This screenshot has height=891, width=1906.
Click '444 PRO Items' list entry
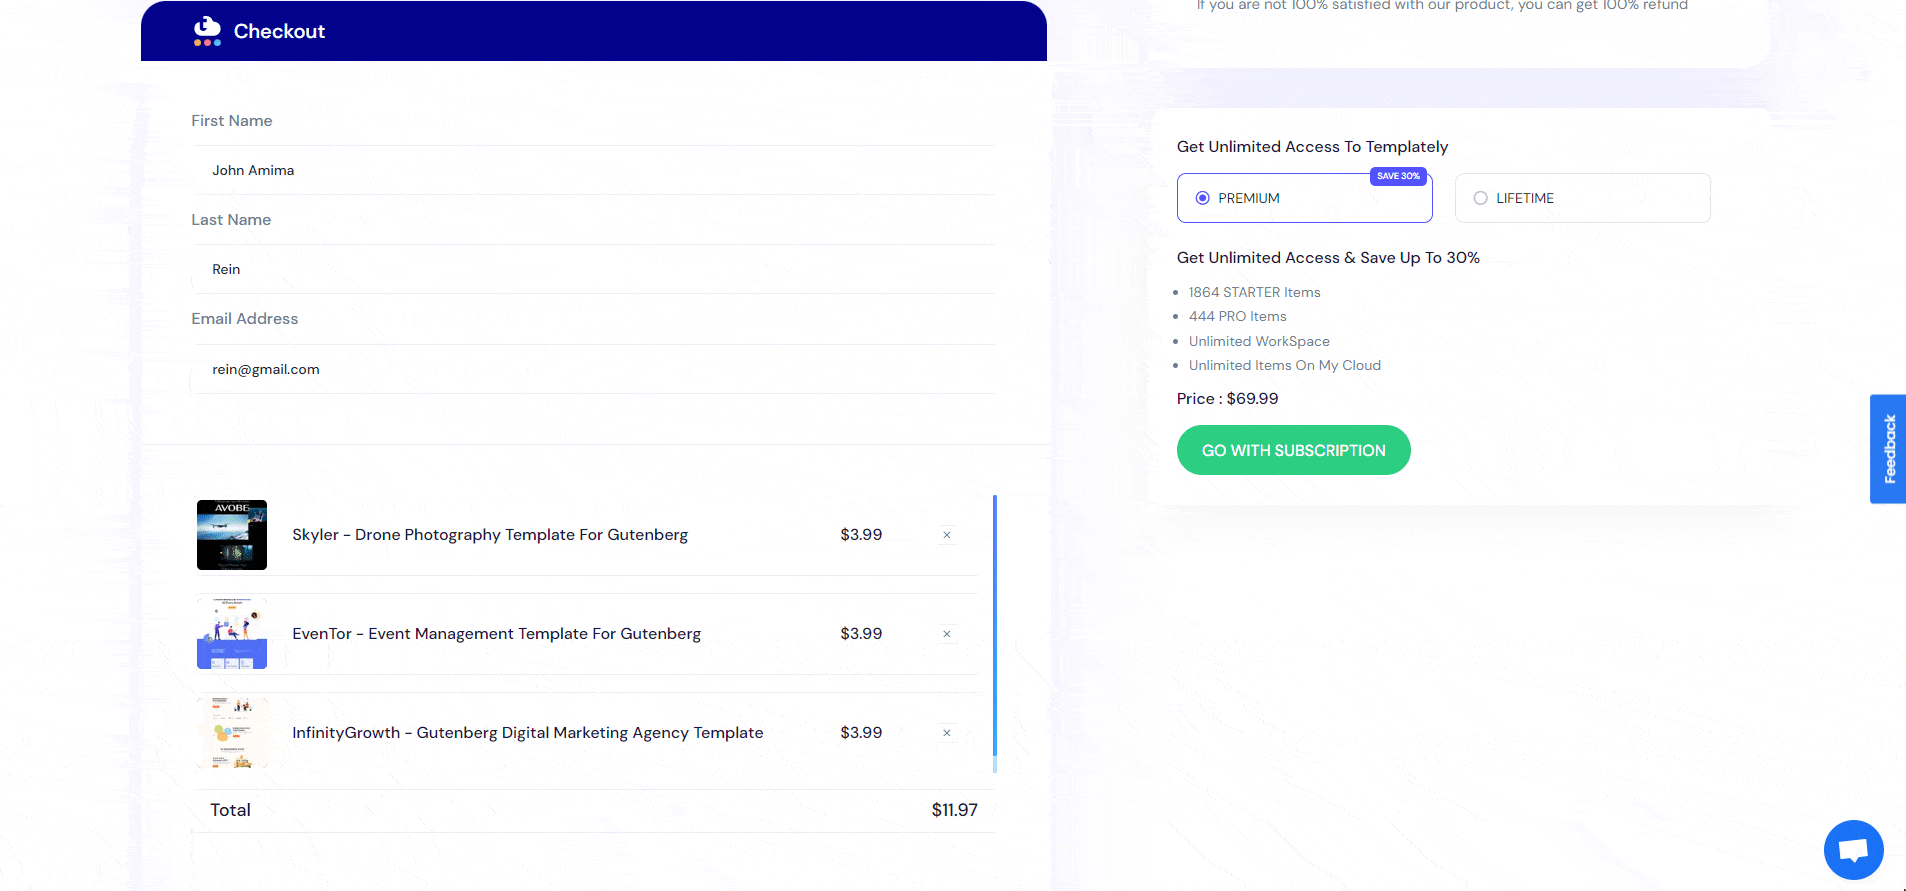pyautogui.click(x=1237, y=316)
